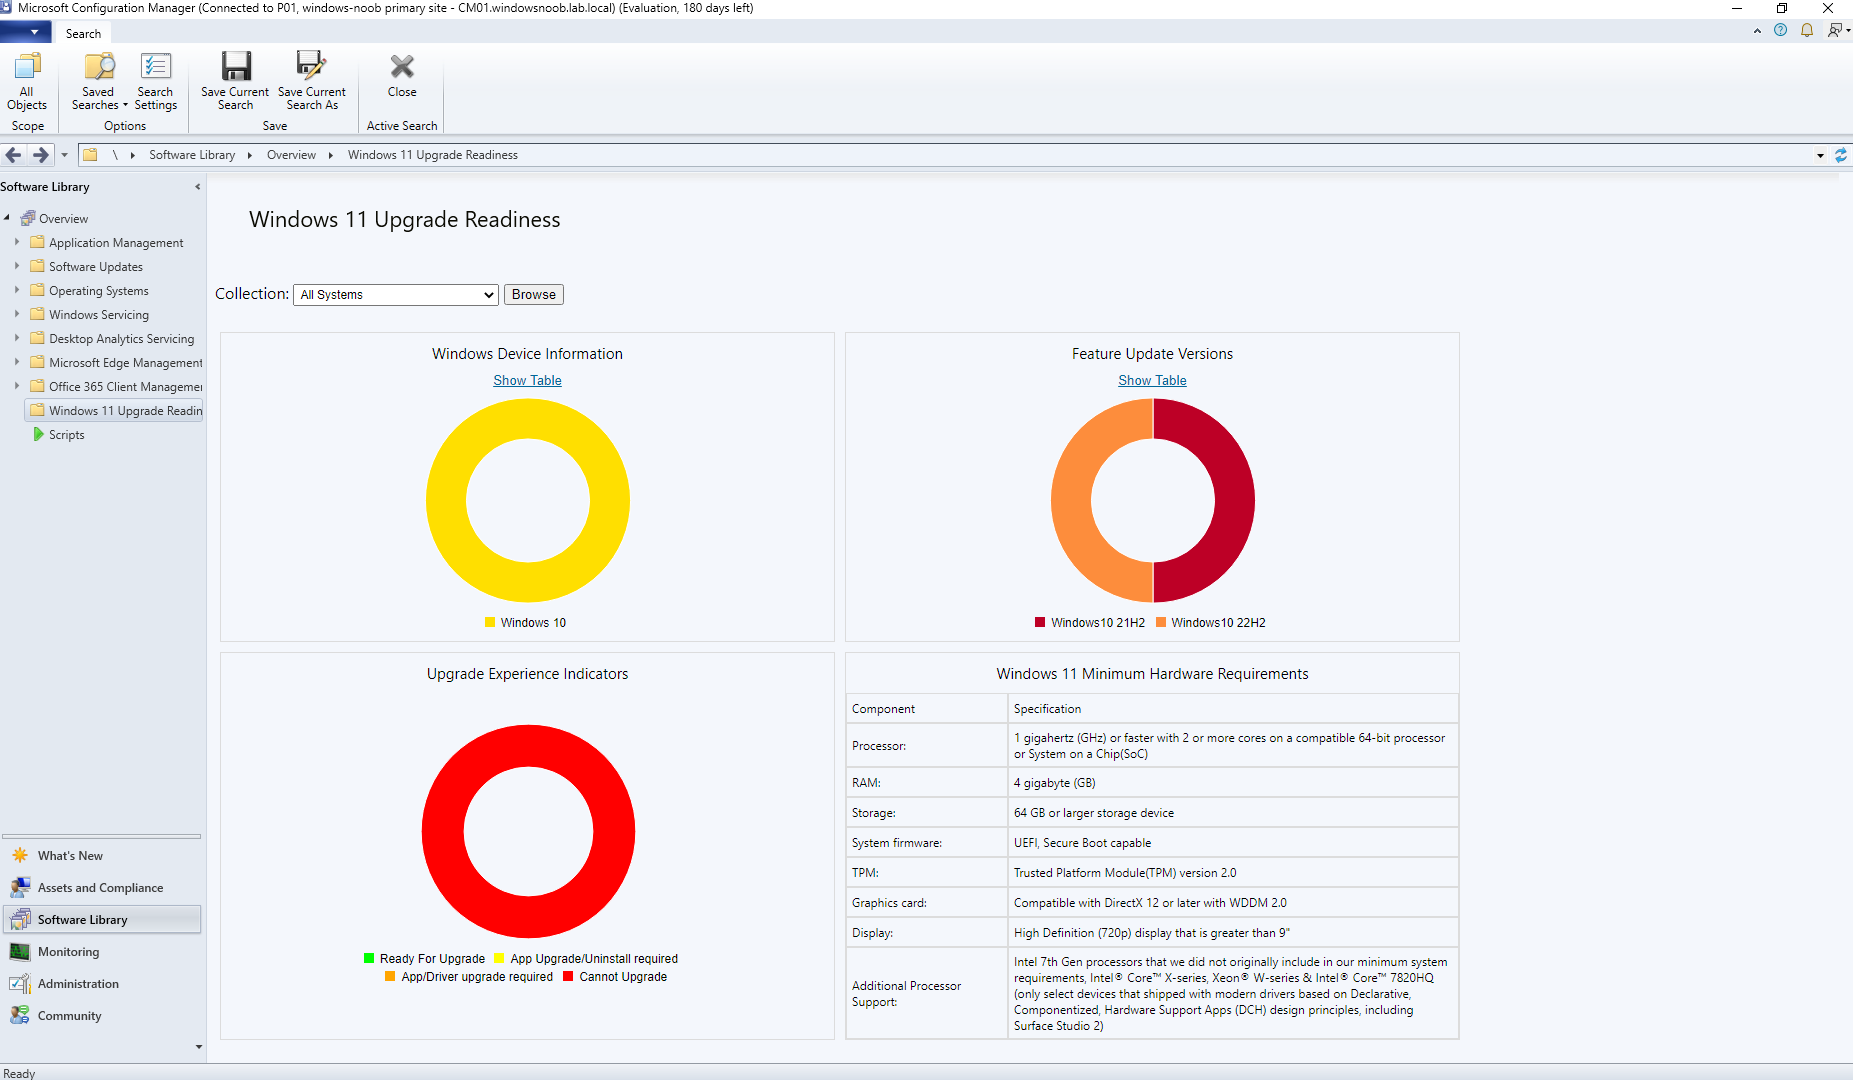This screenshot has width=1853, height=1080.
Task: Click the refresh icon in address bar
Action: (x=1840, y=155)
